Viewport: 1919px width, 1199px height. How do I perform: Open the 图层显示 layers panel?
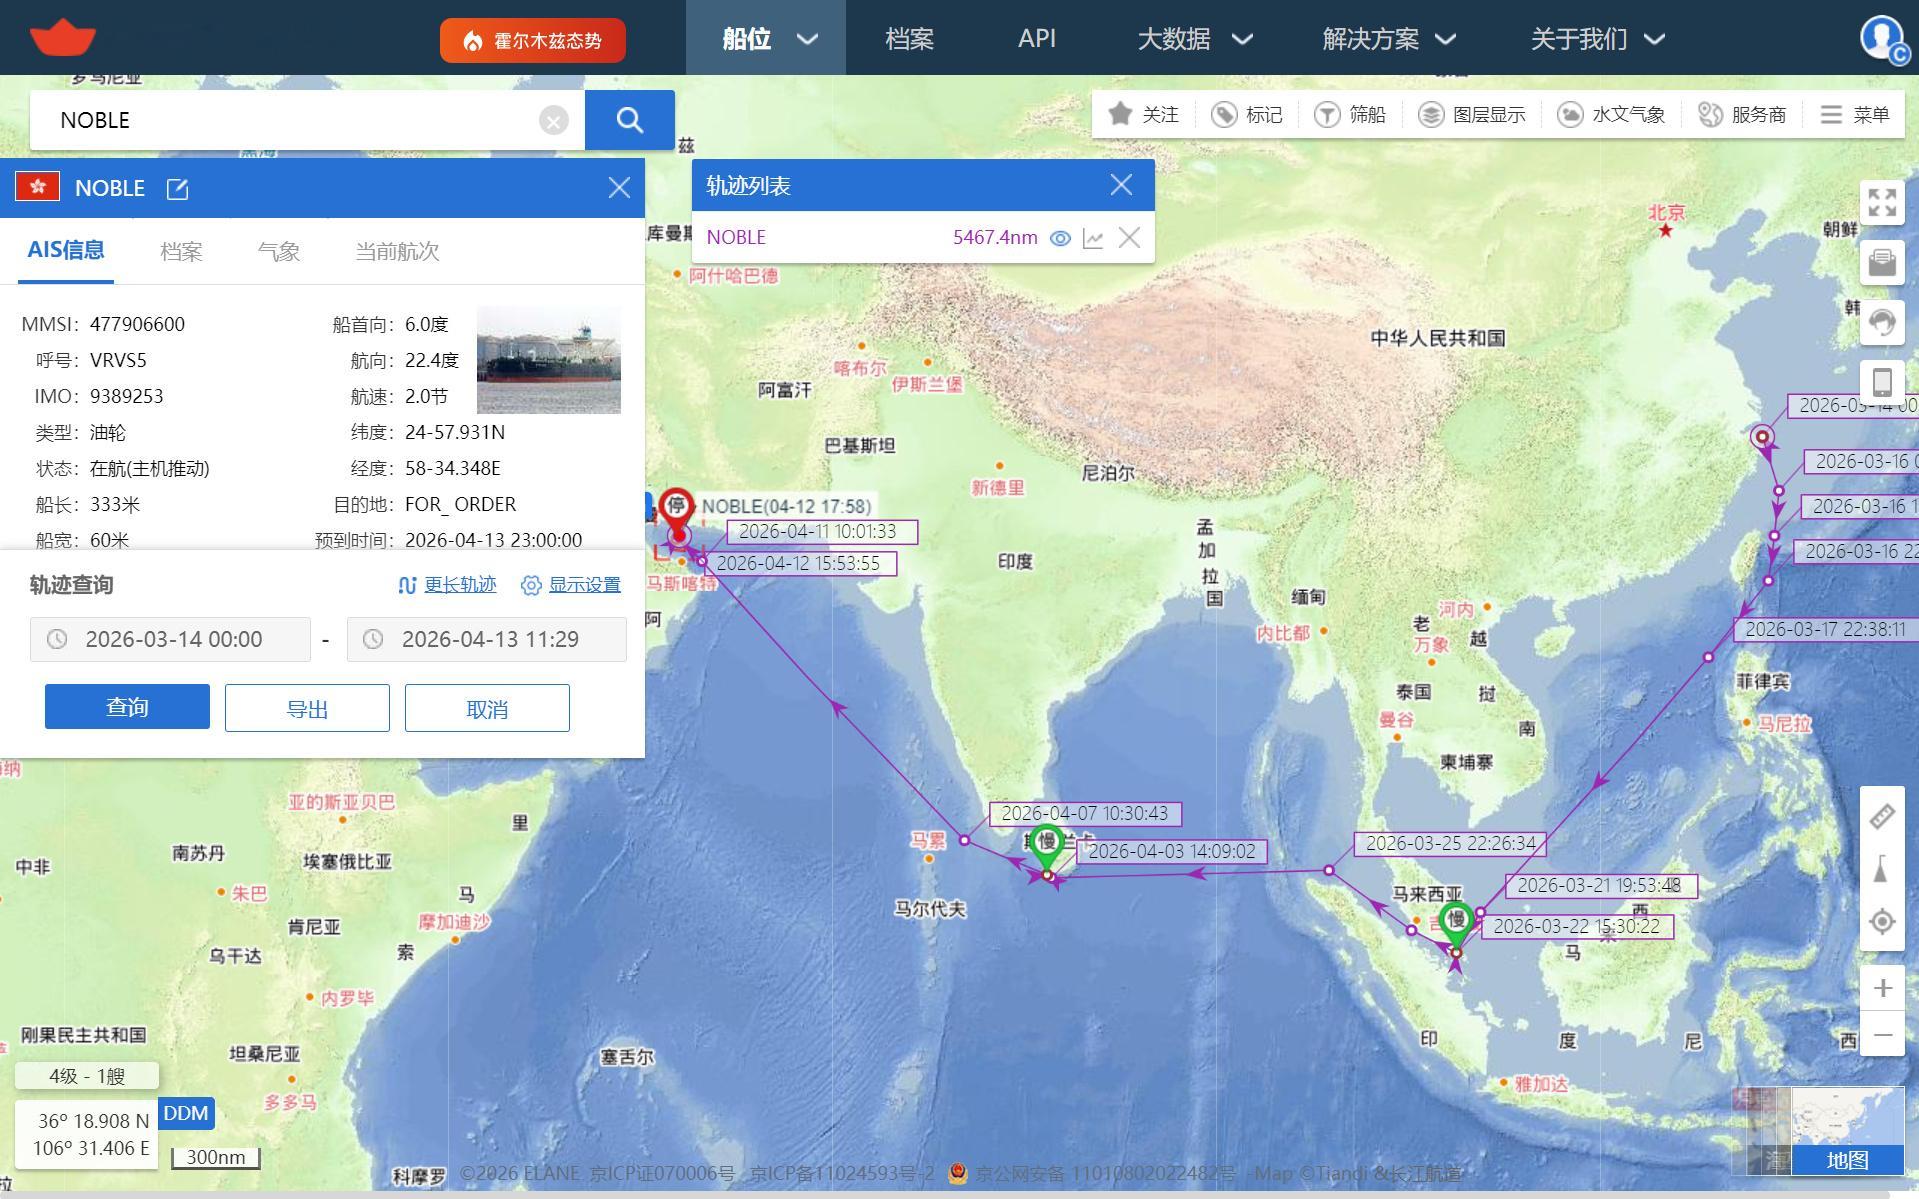tap(1472, 114)
